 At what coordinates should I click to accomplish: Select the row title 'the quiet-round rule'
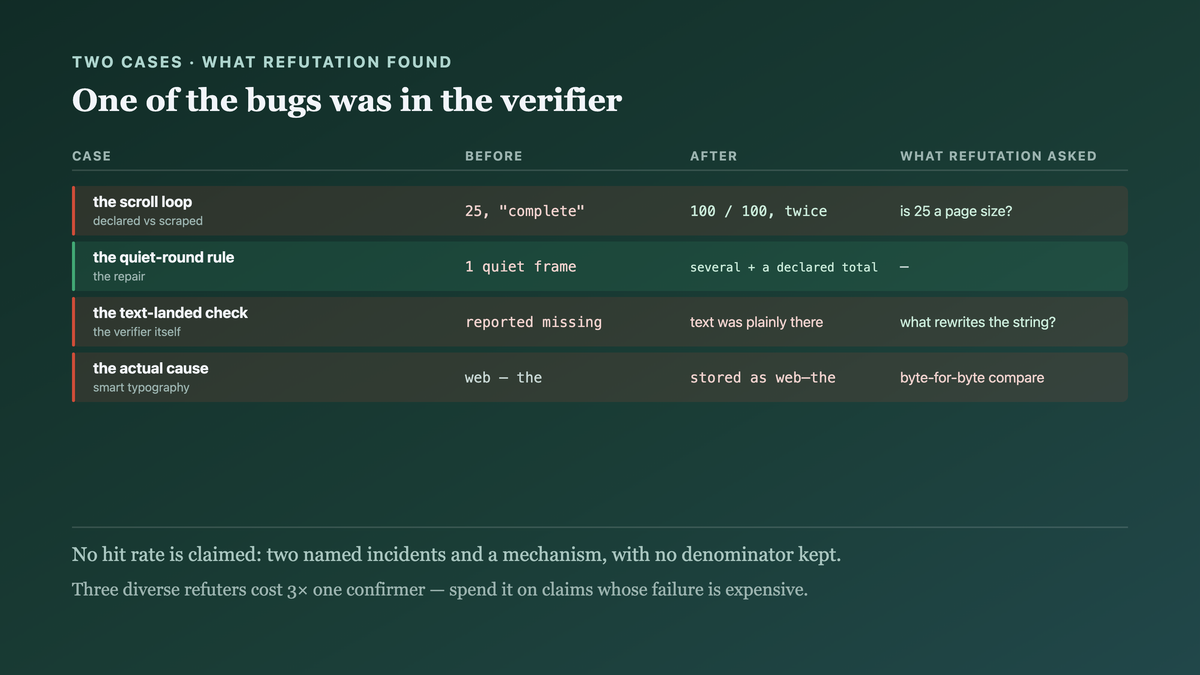[x=163, y=257]
